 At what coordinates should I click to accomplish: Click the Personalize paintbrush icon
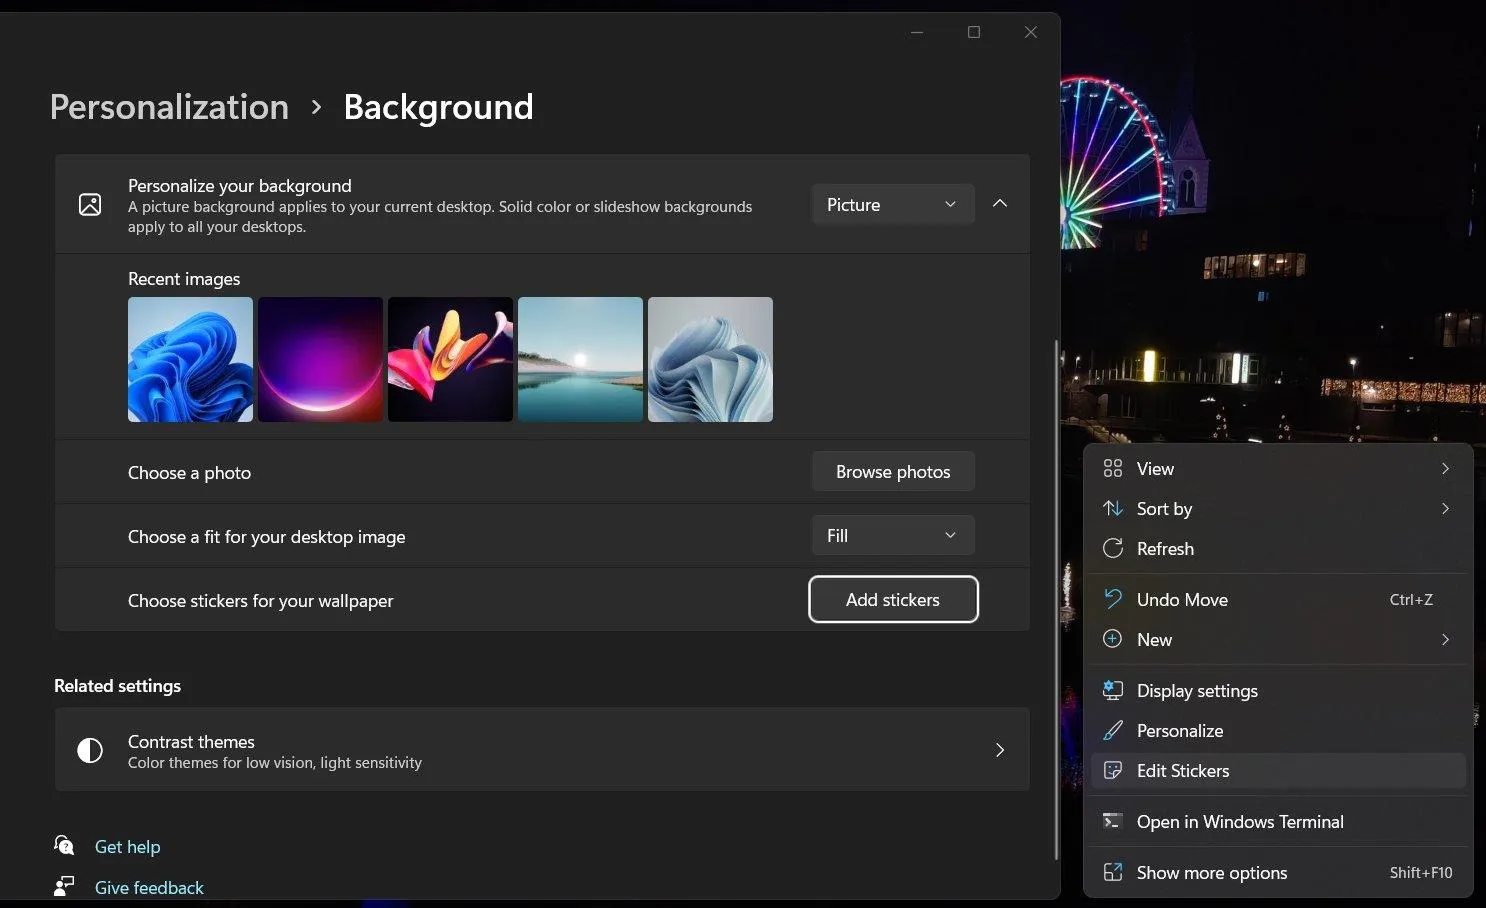(1113, 730)
